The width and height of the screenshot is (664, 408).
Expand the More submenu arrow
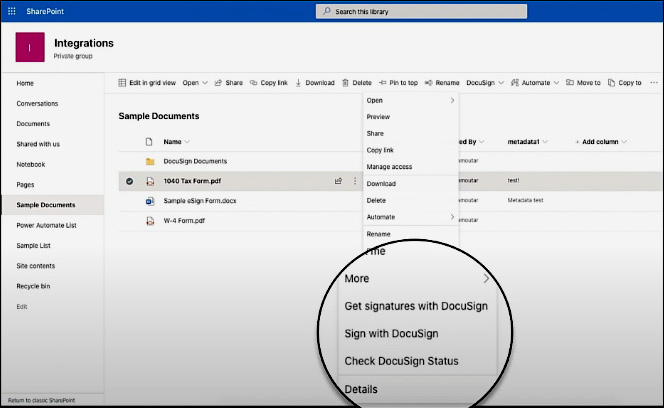[486, 278]
